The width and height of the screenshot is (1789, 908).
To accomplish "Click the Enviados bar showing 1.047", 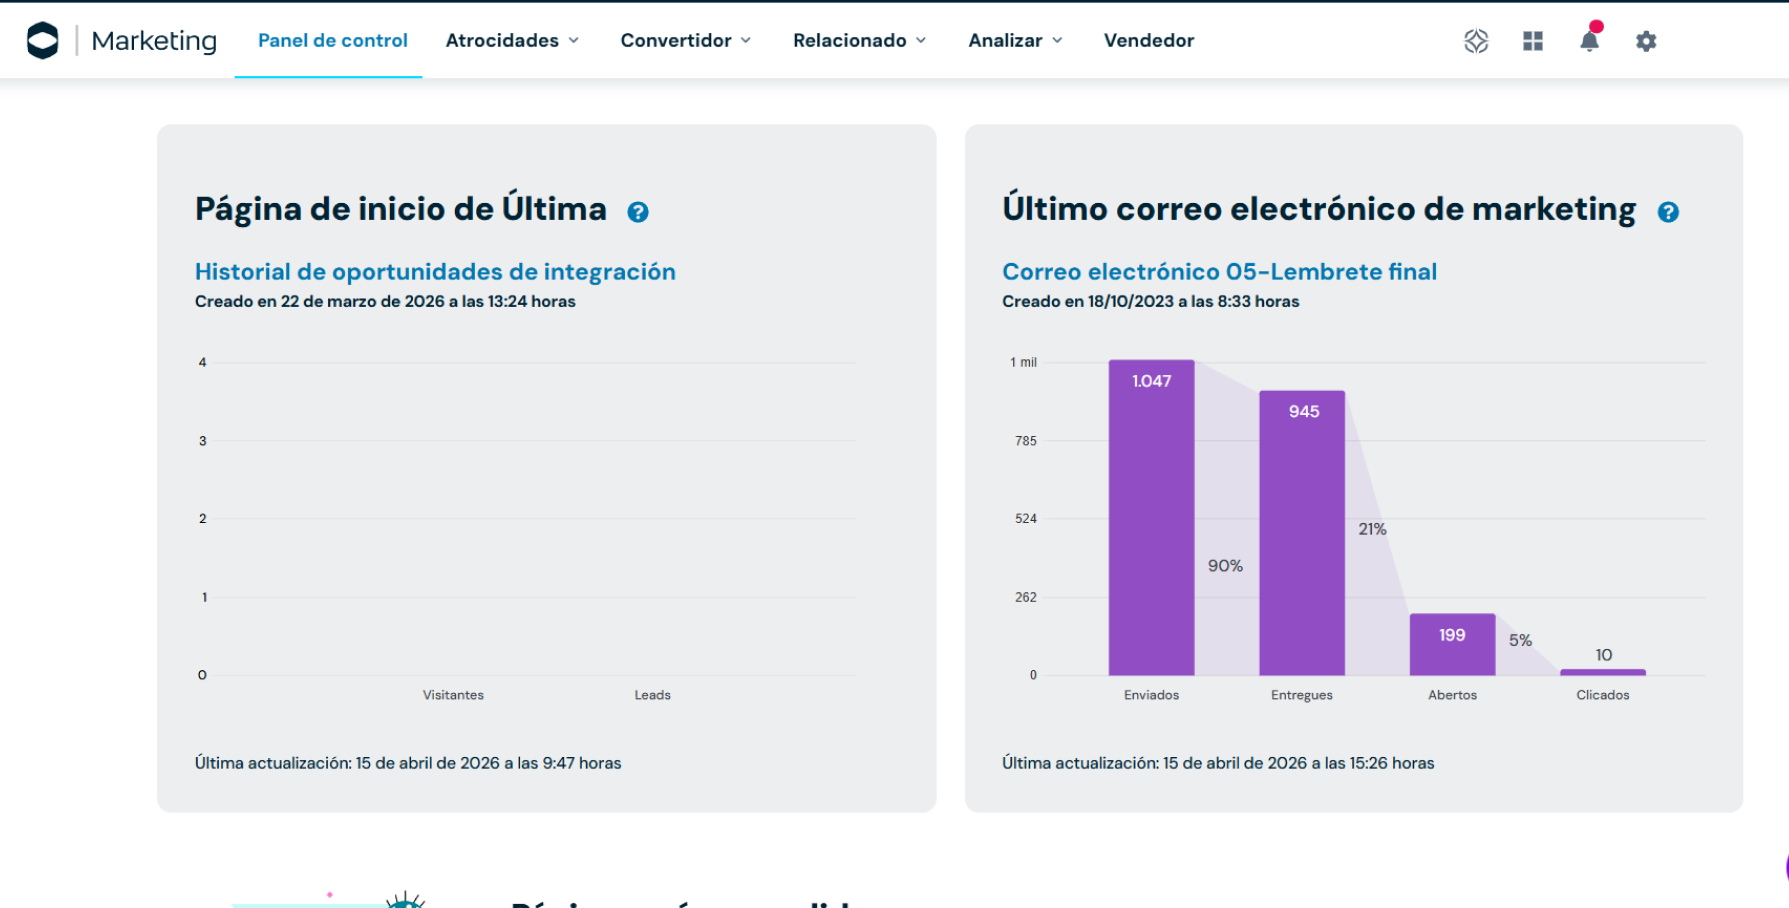I will coord(1151,520).
